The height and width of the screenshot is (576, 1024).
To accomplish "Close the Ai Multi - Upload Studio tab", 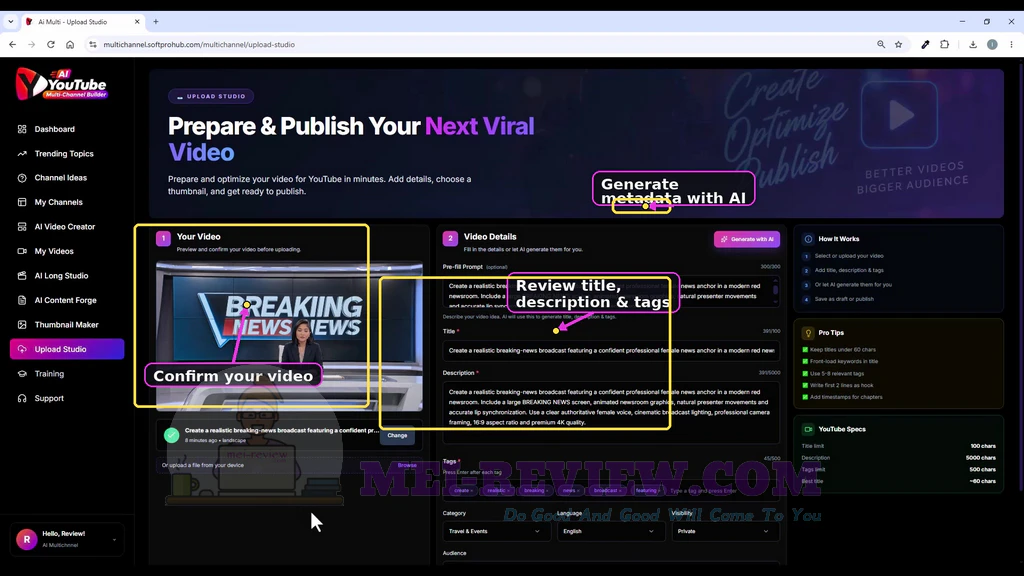I will pos(137,22).
